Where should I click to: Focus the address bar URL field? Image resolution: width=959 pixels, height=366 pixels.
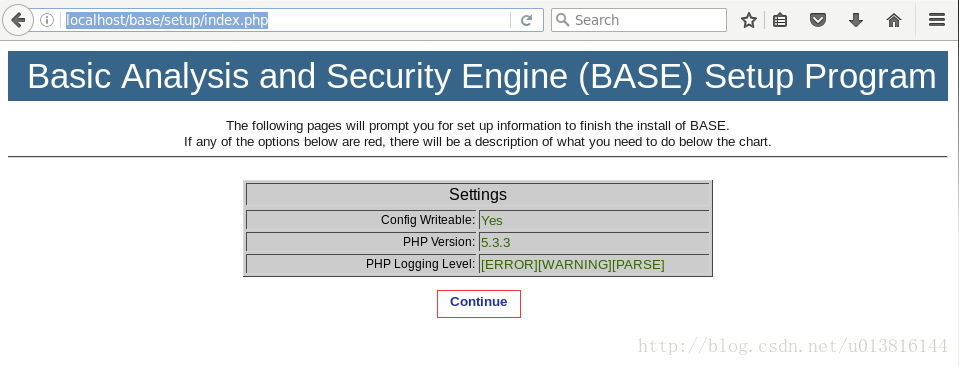[x=287, y=20]
